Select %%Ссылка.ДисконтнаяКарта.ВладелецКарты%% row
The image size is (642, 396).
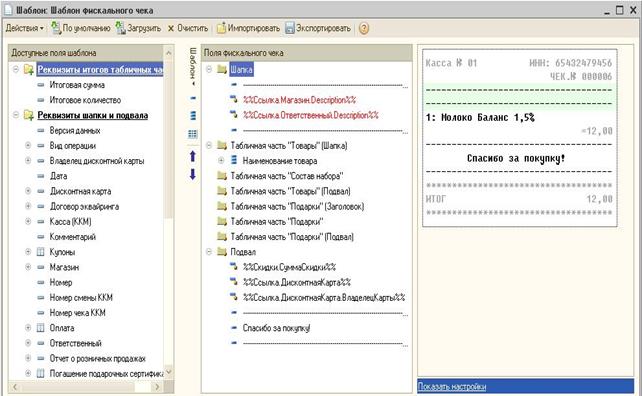tap(324, 297)
